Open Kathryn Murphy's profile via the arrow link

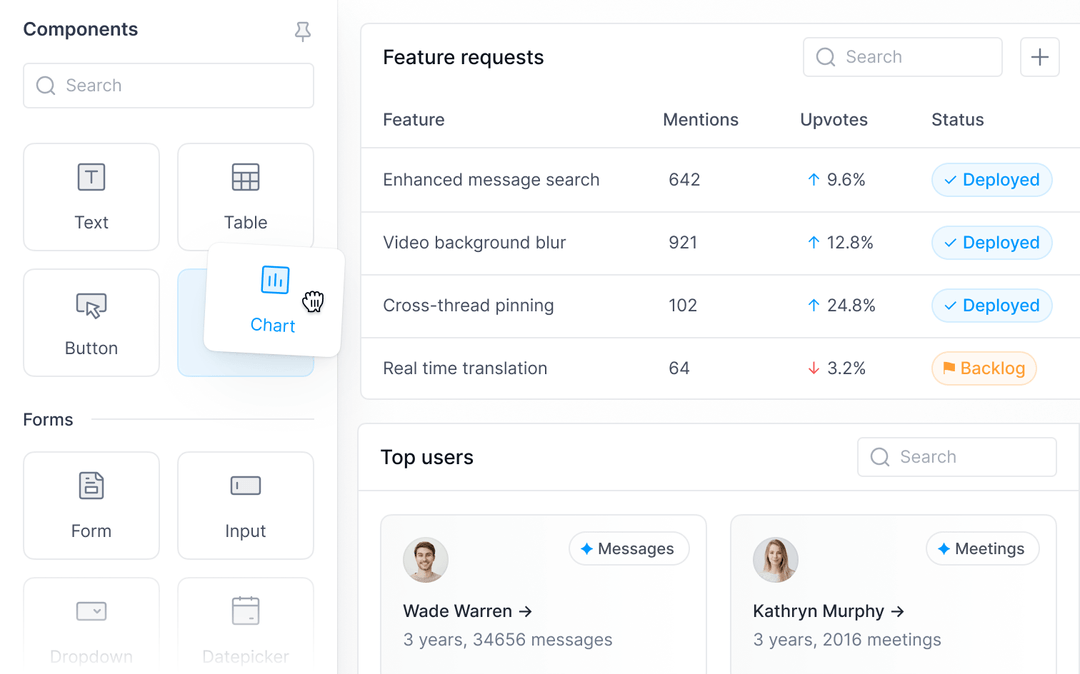898,611
